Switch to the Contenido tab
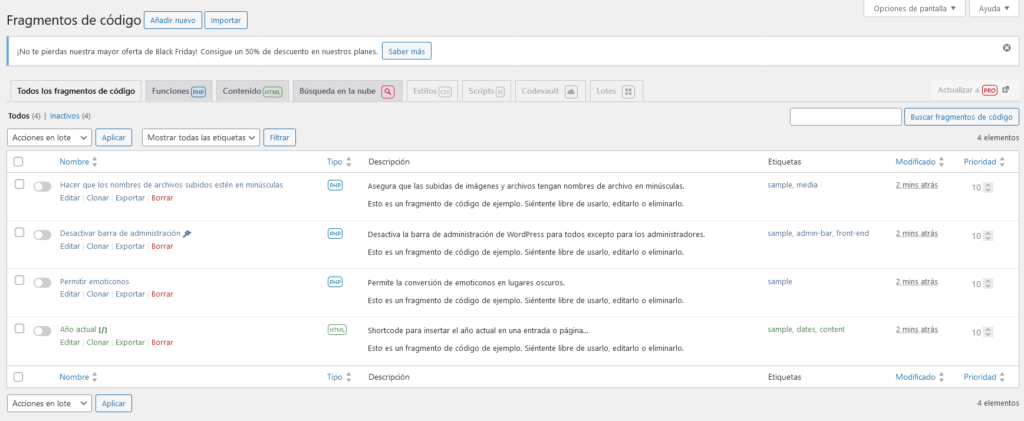 tap(252, 91)
